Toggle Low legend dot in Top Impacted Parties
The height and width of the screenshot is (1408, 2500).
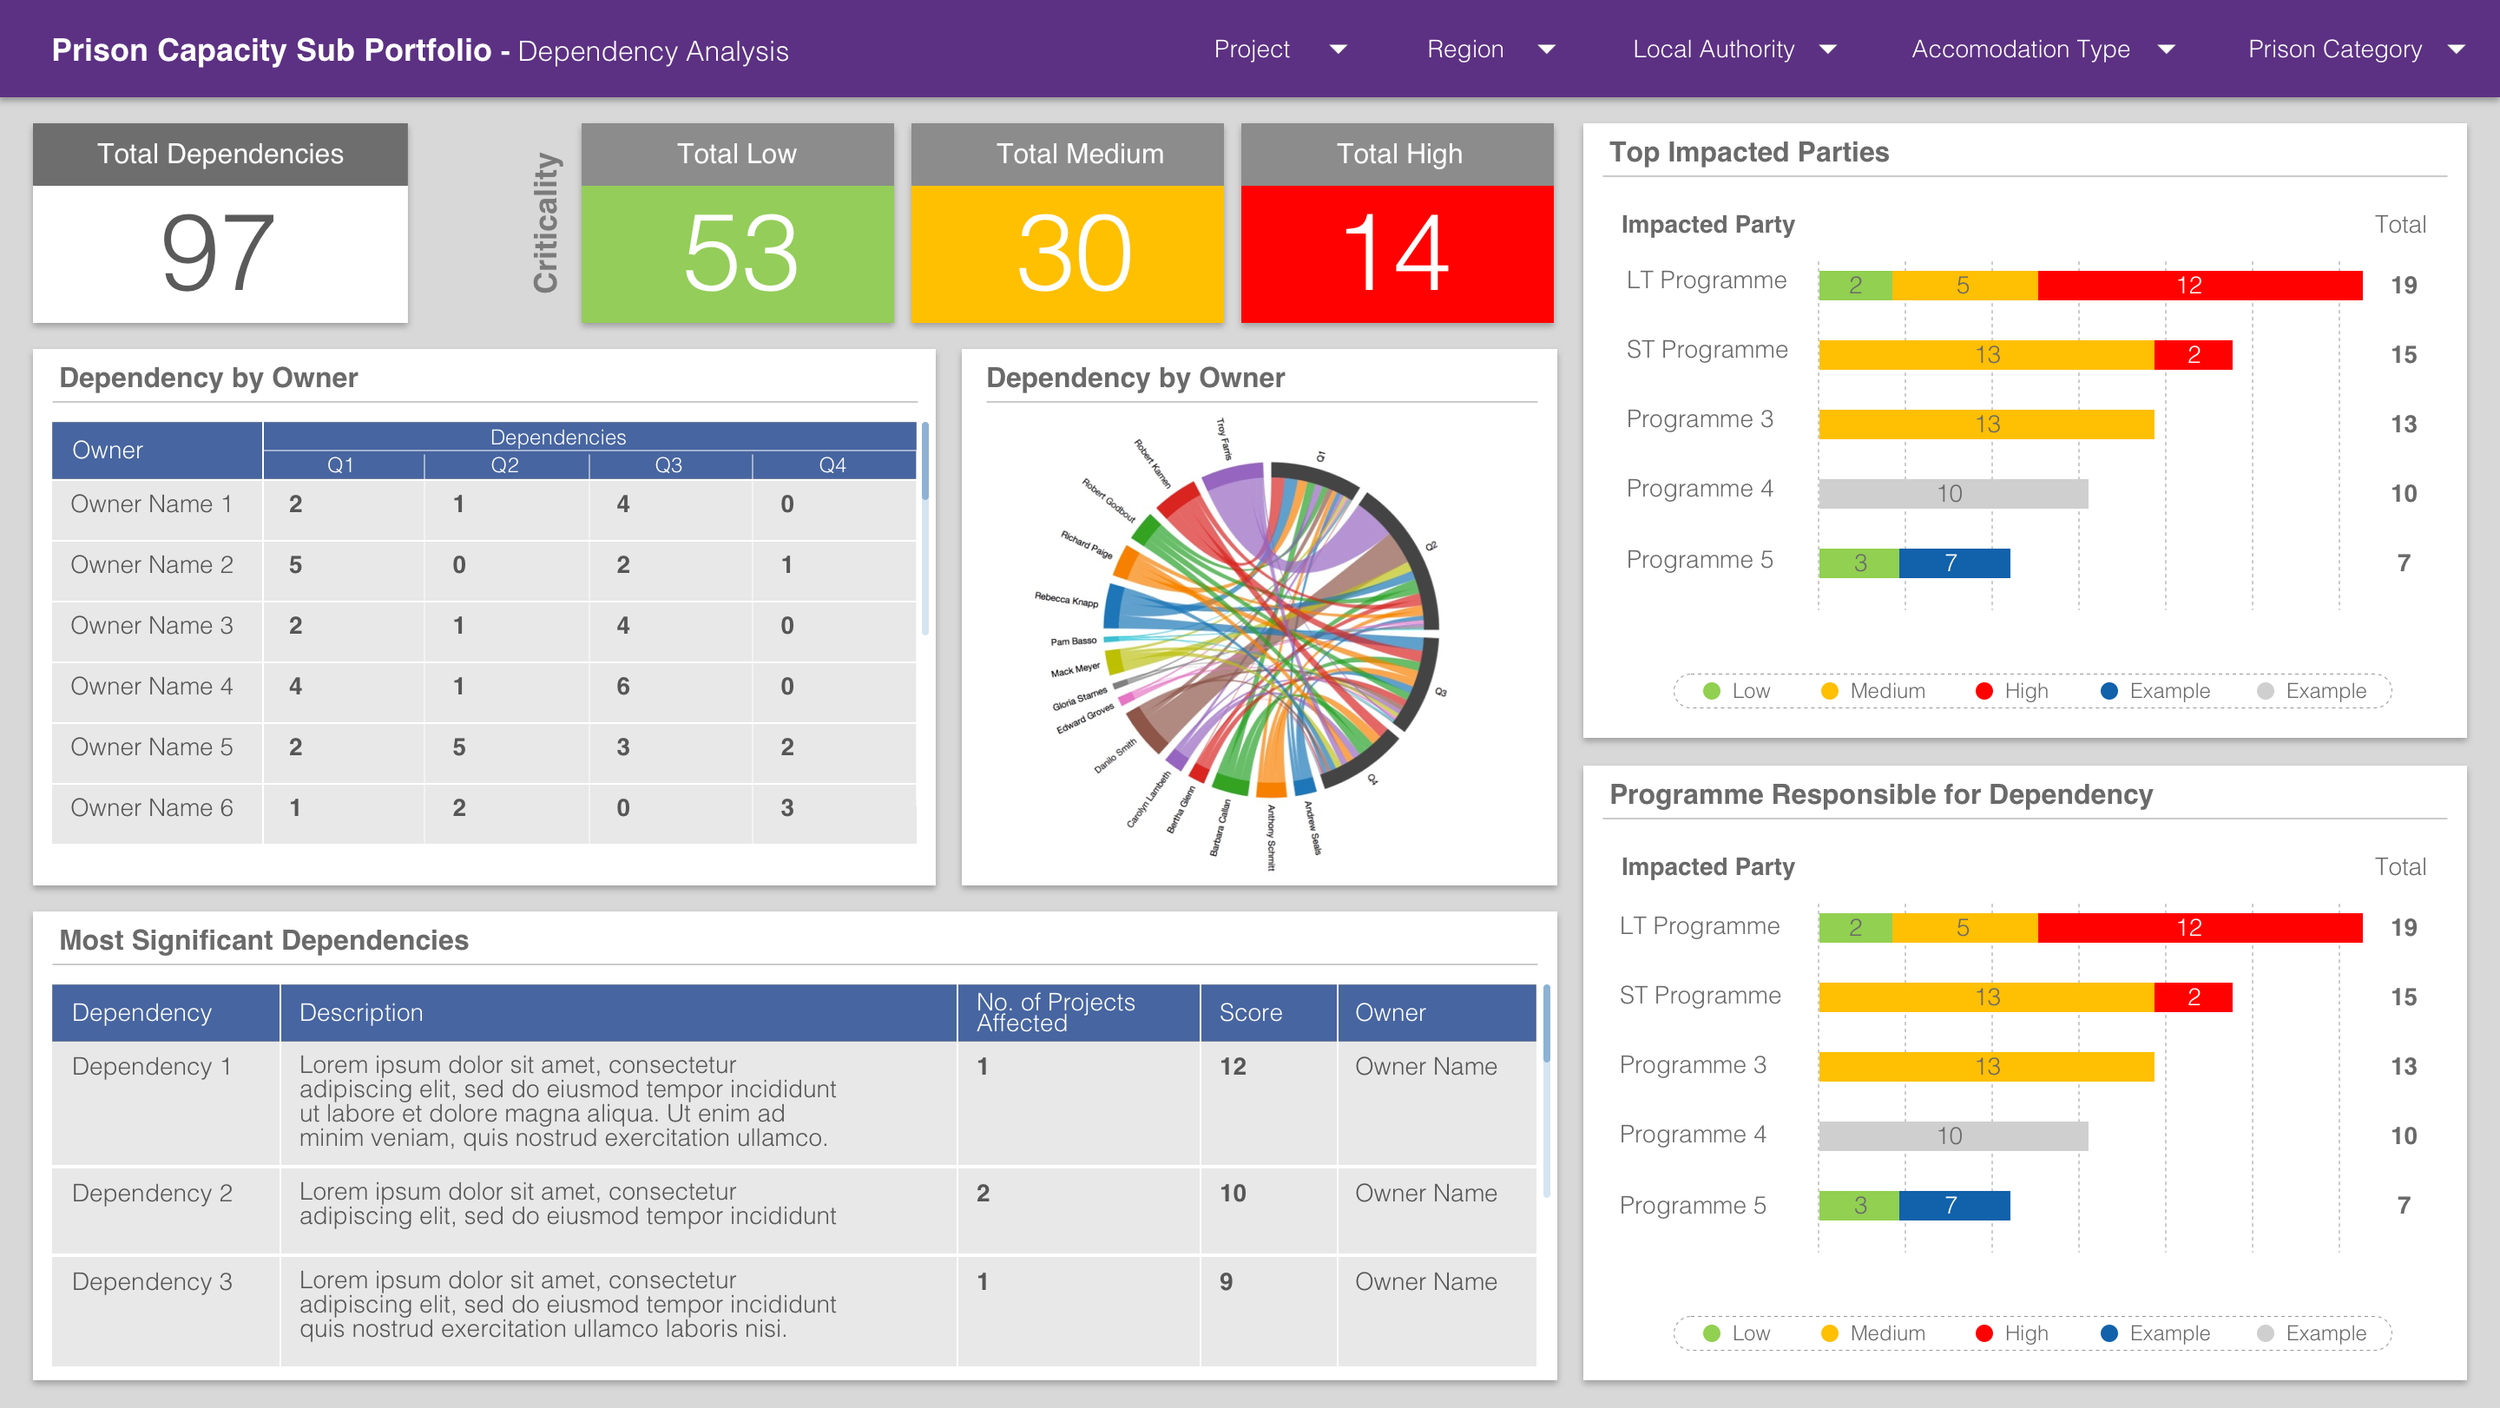1711,691
